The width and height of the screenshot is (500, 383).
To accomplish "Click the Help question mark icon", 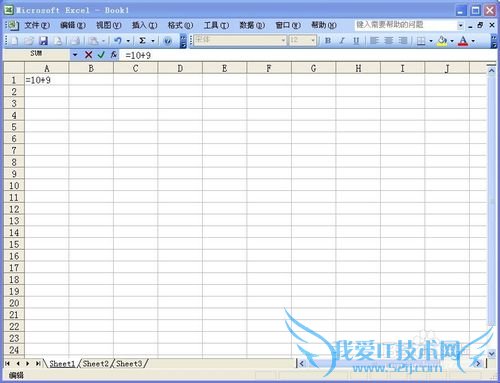I will tap(168, 41).
